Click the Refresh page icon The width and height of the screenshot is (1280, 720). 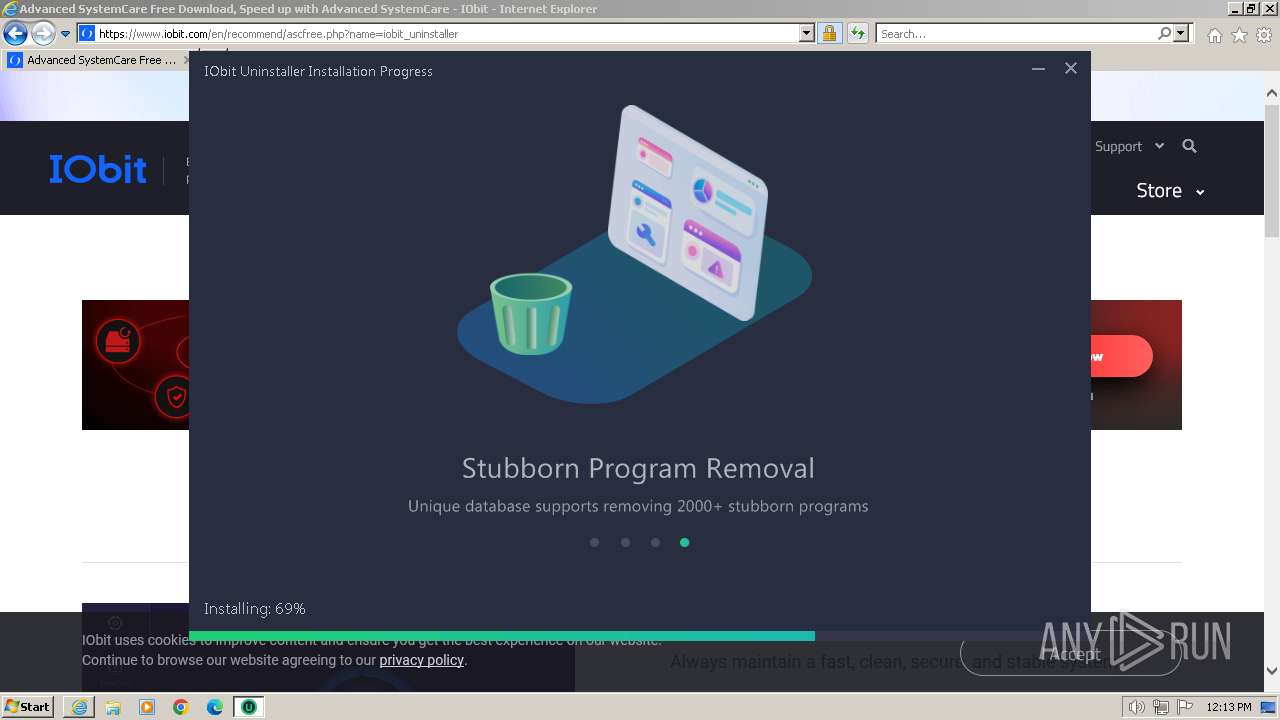pos(857,34)
